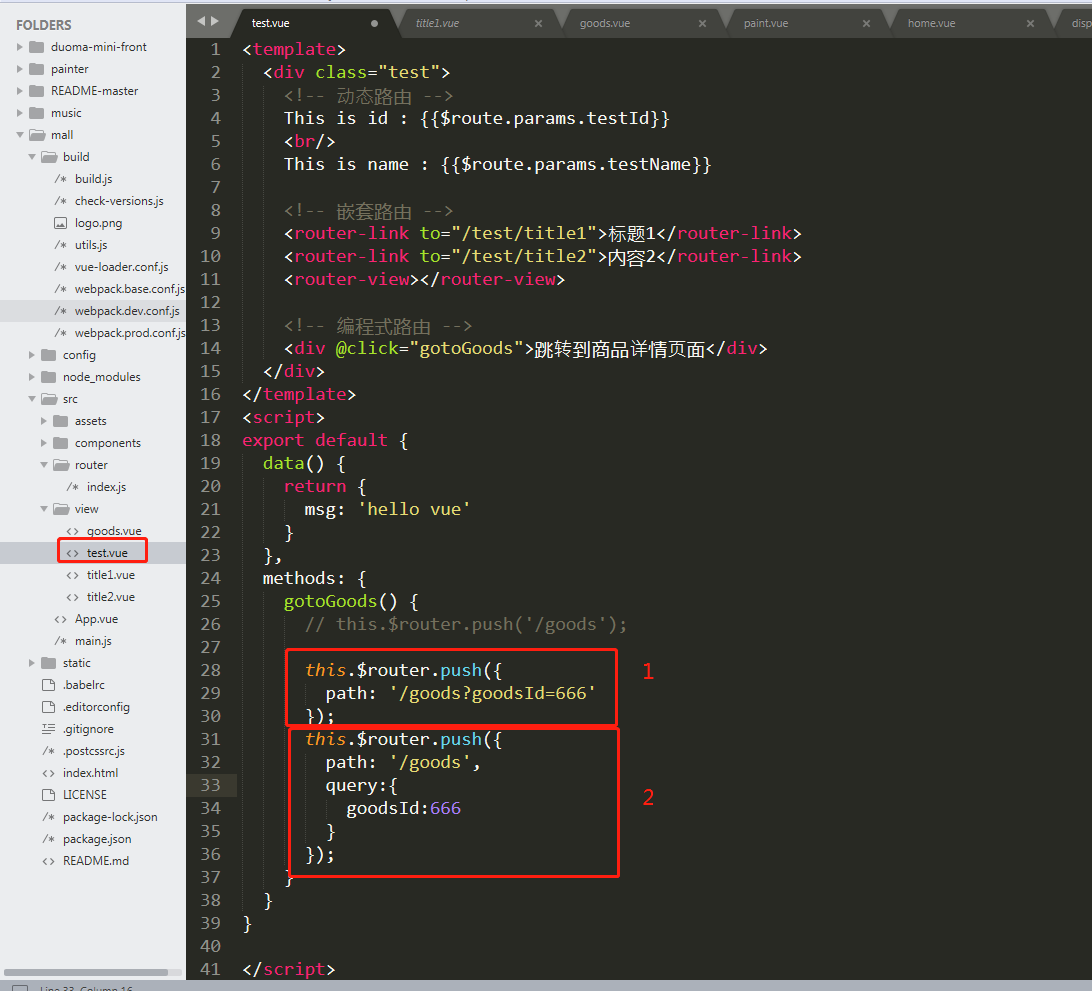Click the node_modules folder icon
1092x991 pixels.
coord(49,377)
